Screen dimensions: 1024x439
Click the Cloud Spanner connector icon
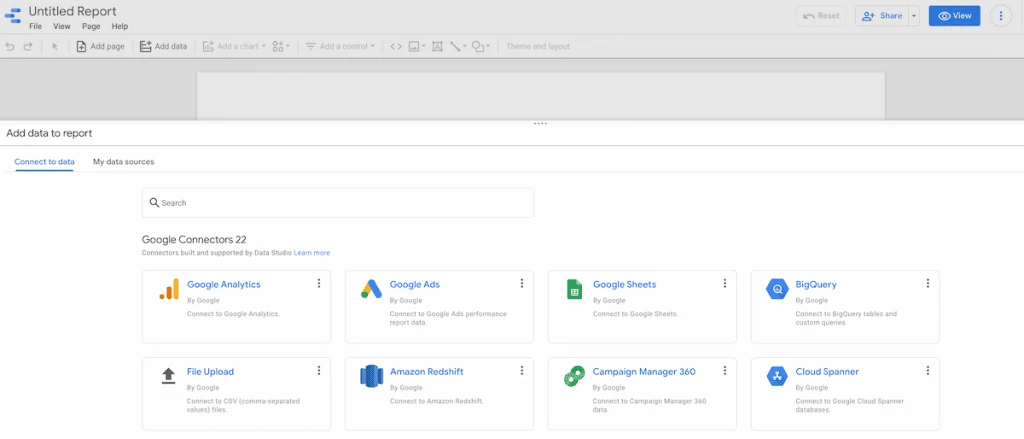click(x=777, y=376)
